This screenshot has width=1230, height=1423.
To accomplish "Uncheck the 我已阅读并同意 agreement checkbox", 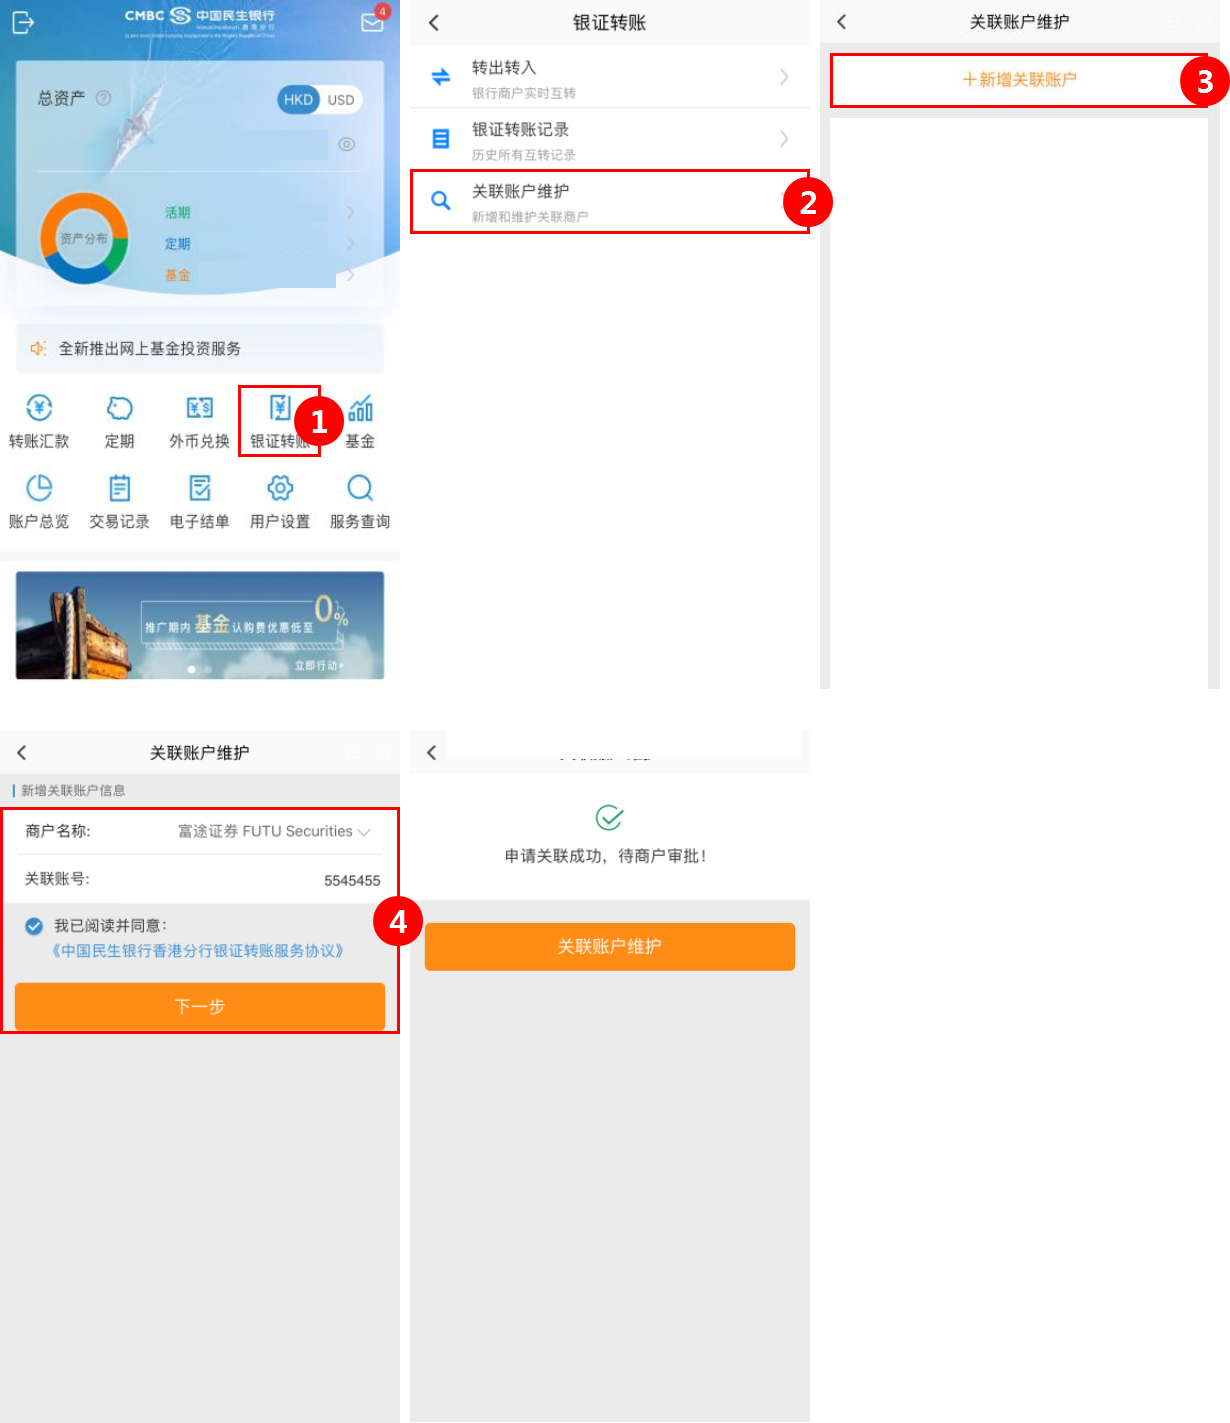I will point(34,926).
